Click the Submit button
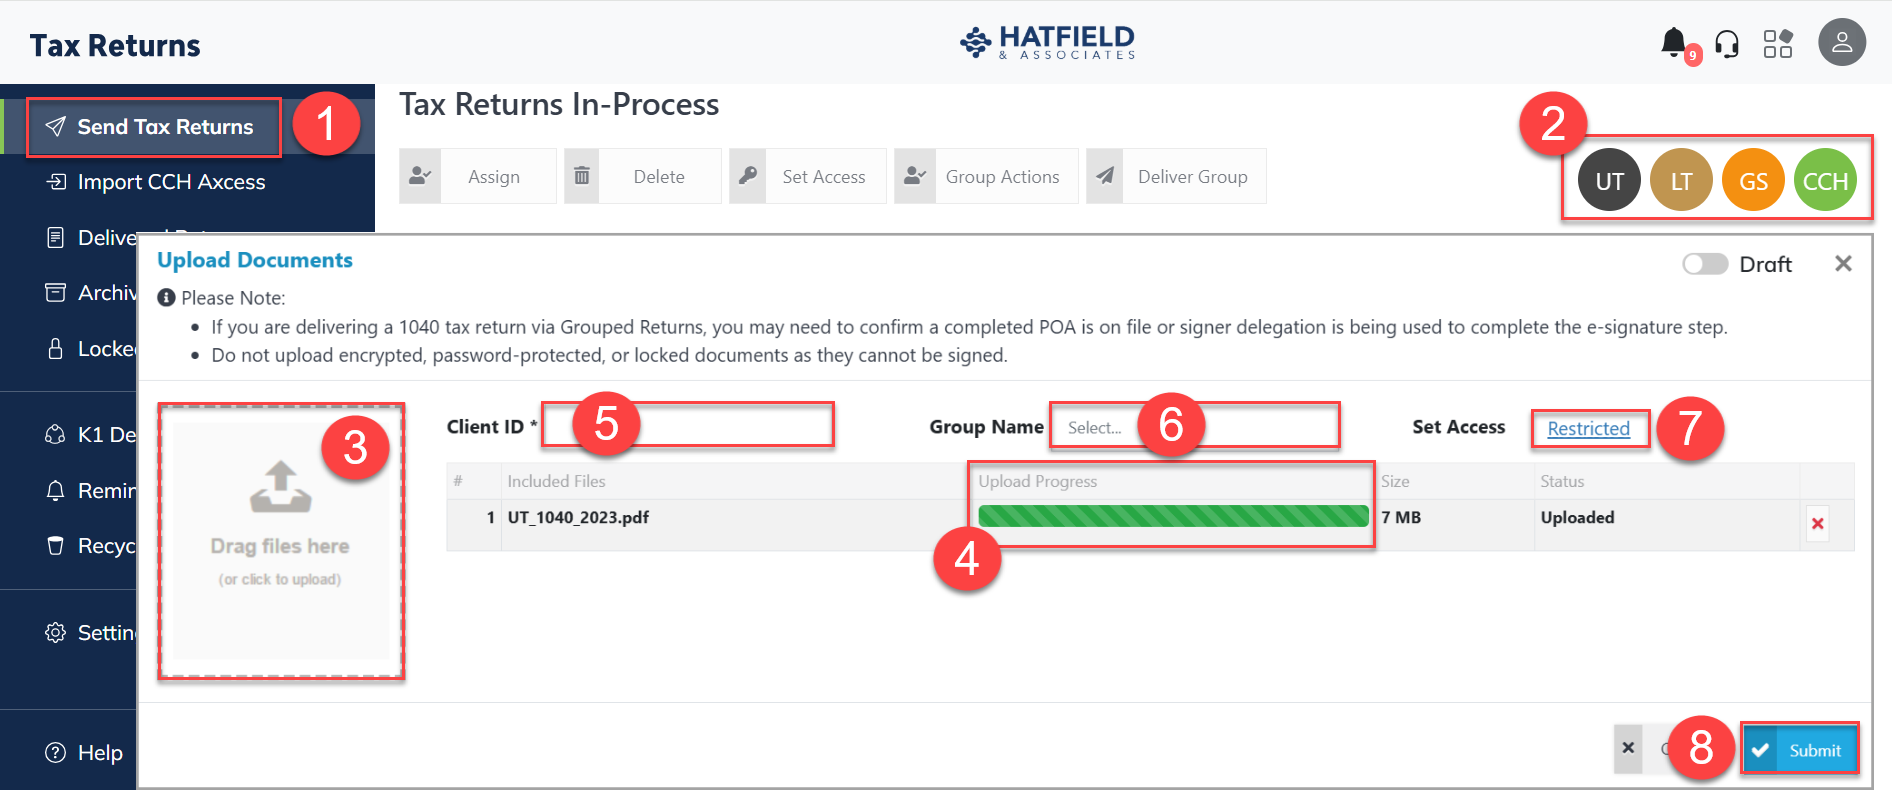 click(x=1799, y=750)
